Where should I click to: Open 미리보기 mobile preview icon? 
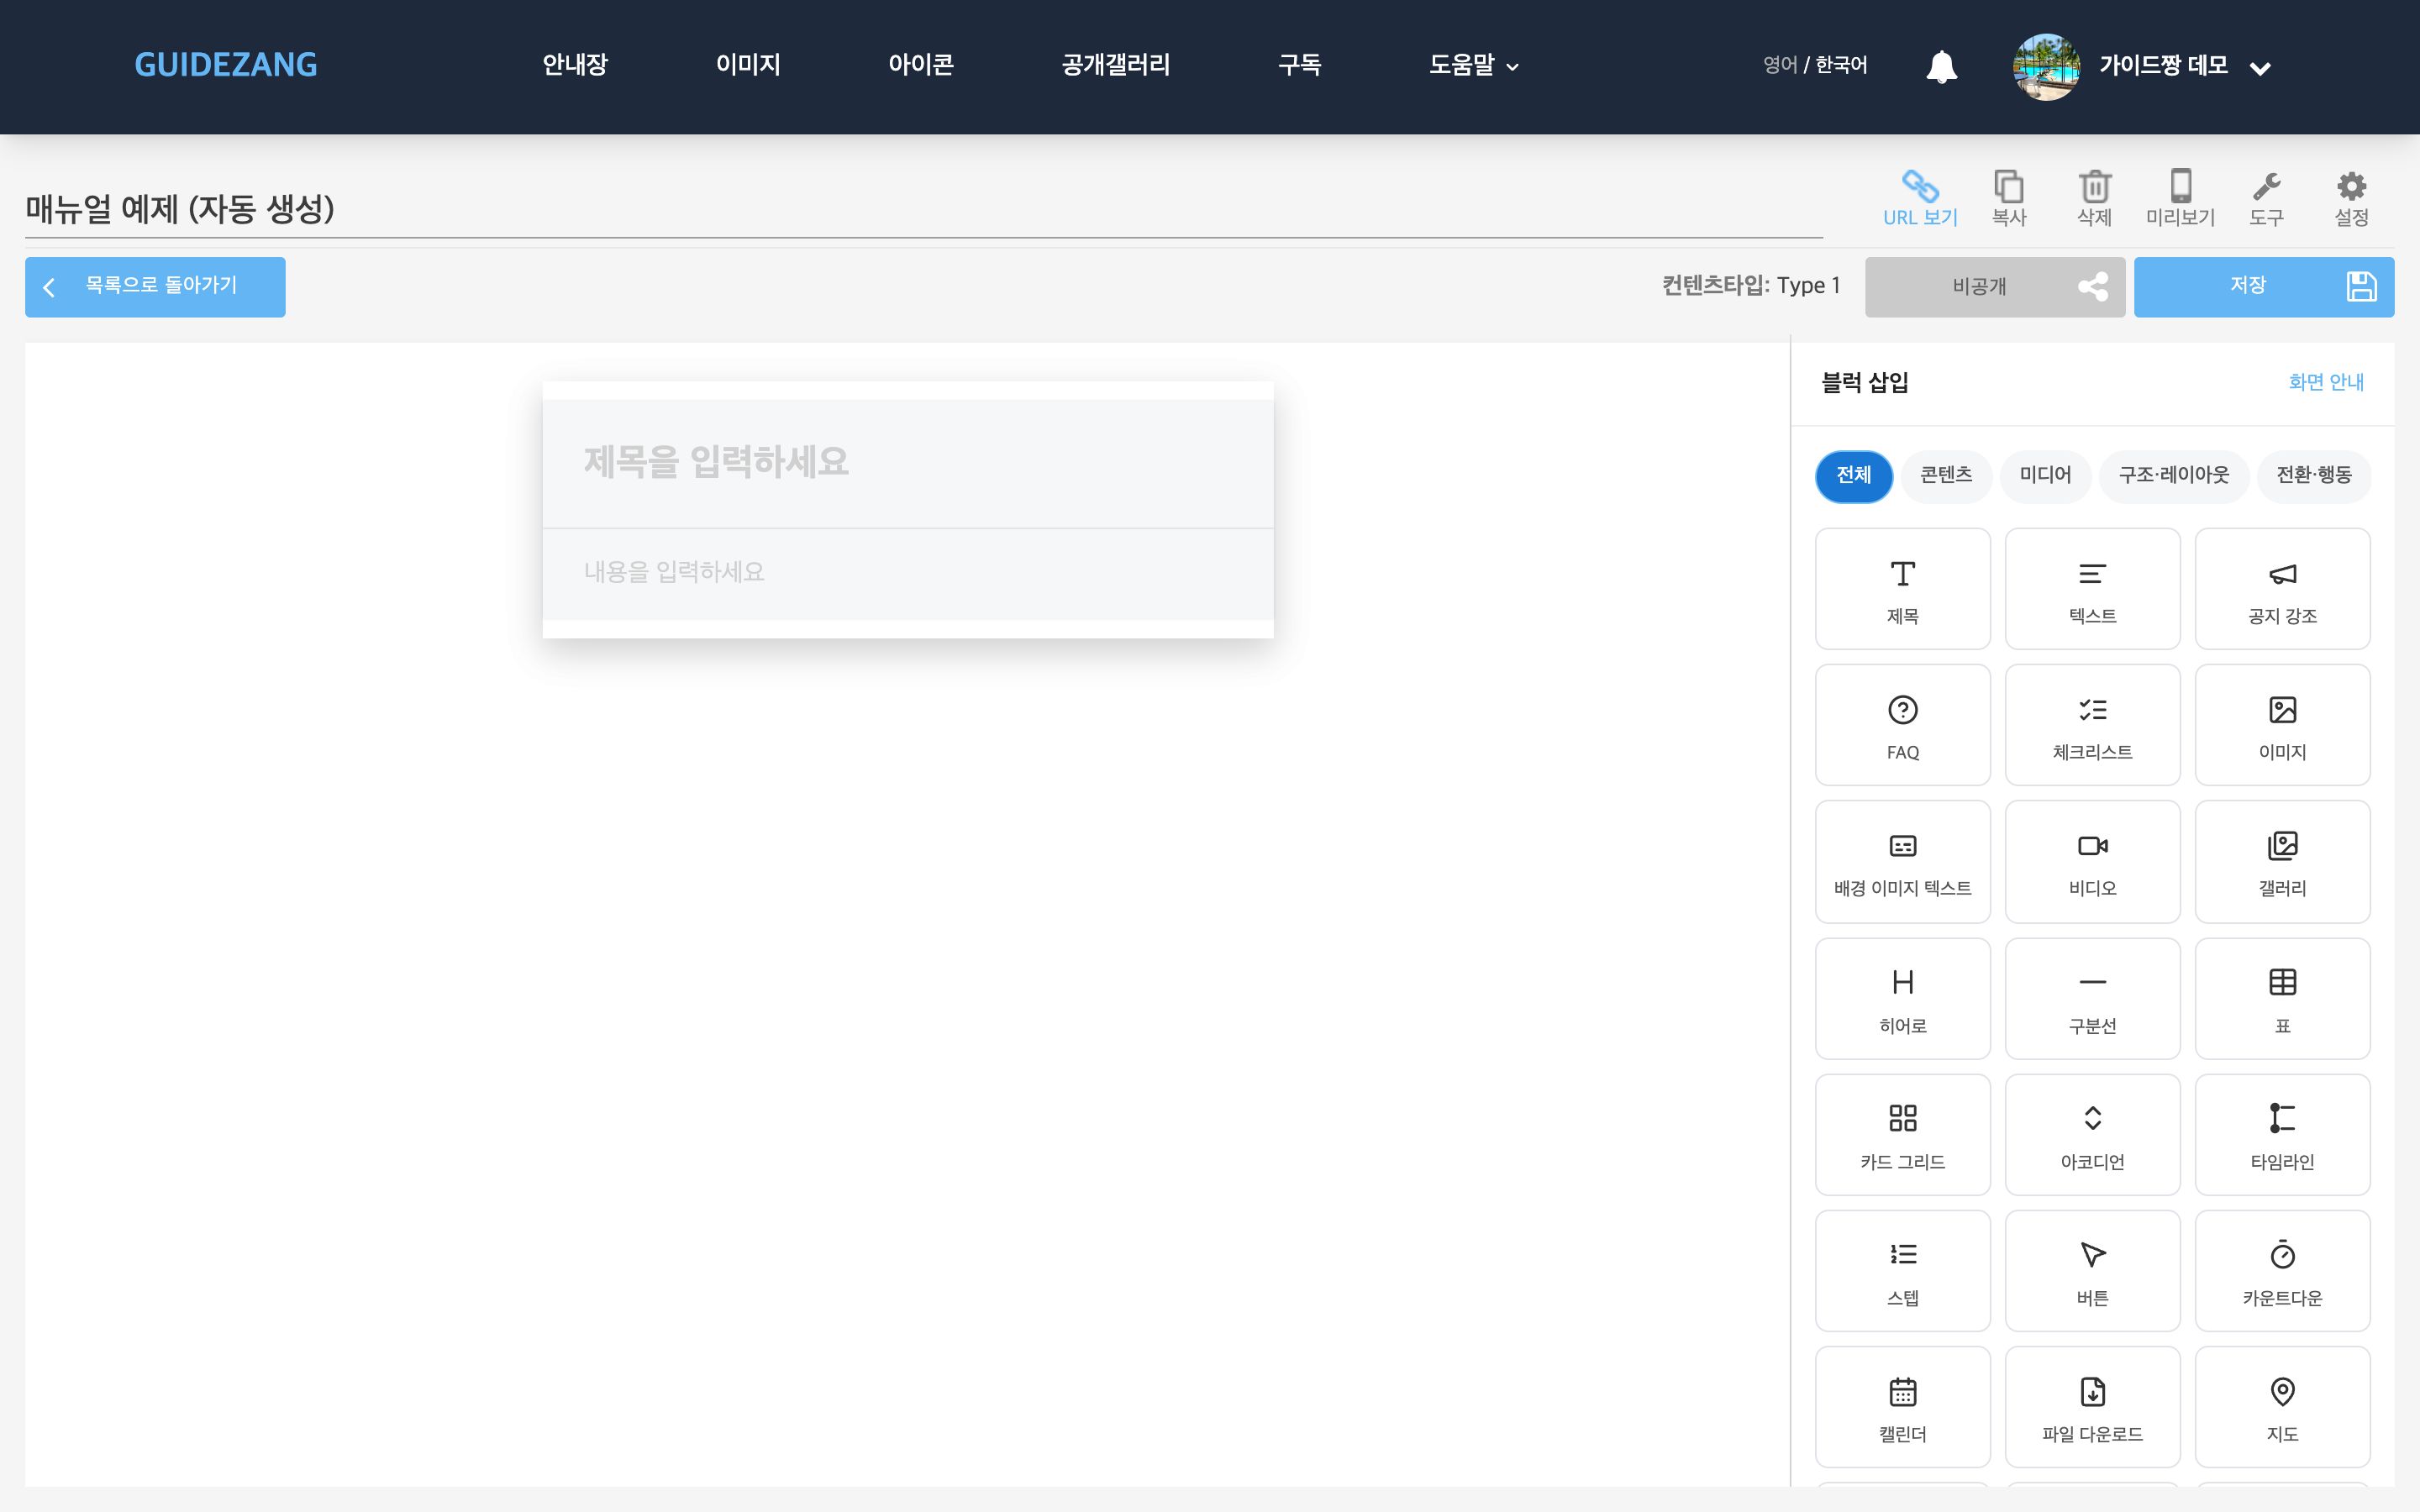click(2180, 198)
